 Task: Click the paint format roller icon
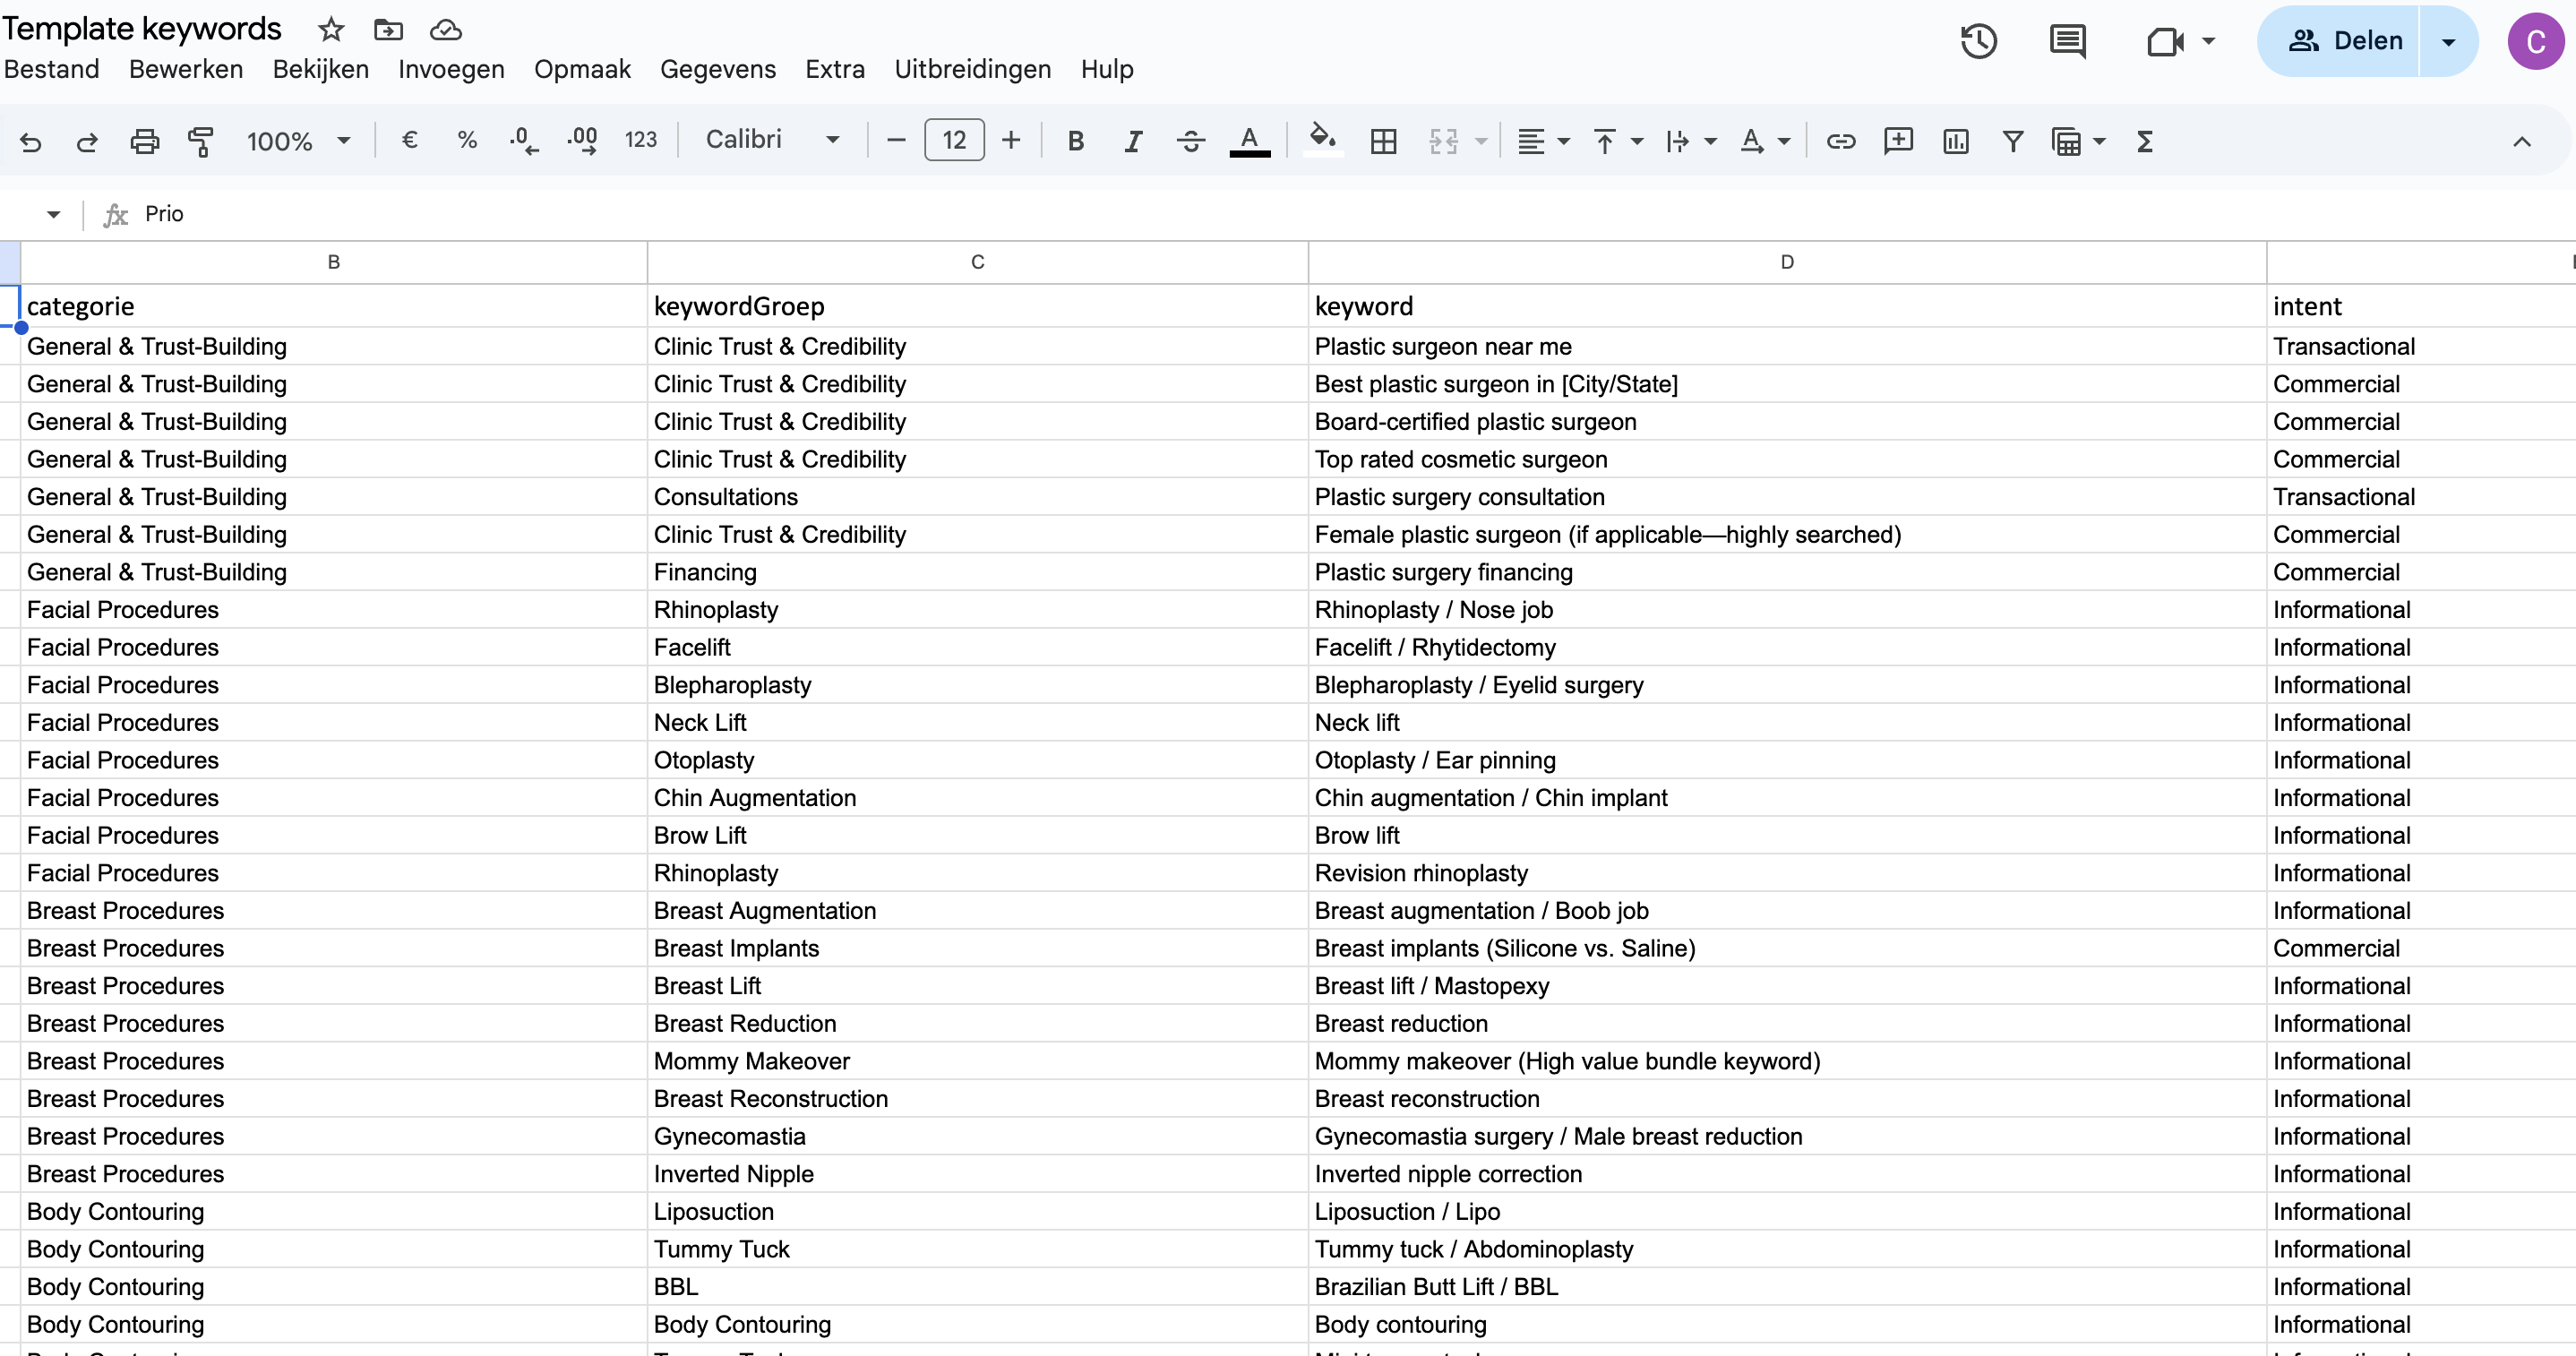pyautogui.click(x=201, y=141)
